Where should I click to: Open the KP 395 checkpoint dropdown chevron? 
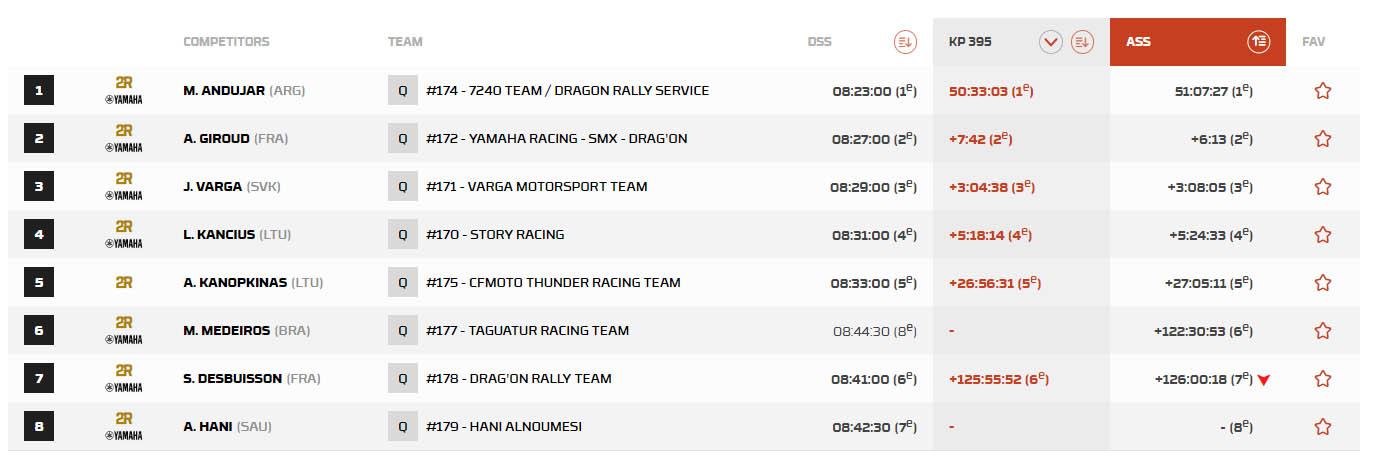(1050, 42)
